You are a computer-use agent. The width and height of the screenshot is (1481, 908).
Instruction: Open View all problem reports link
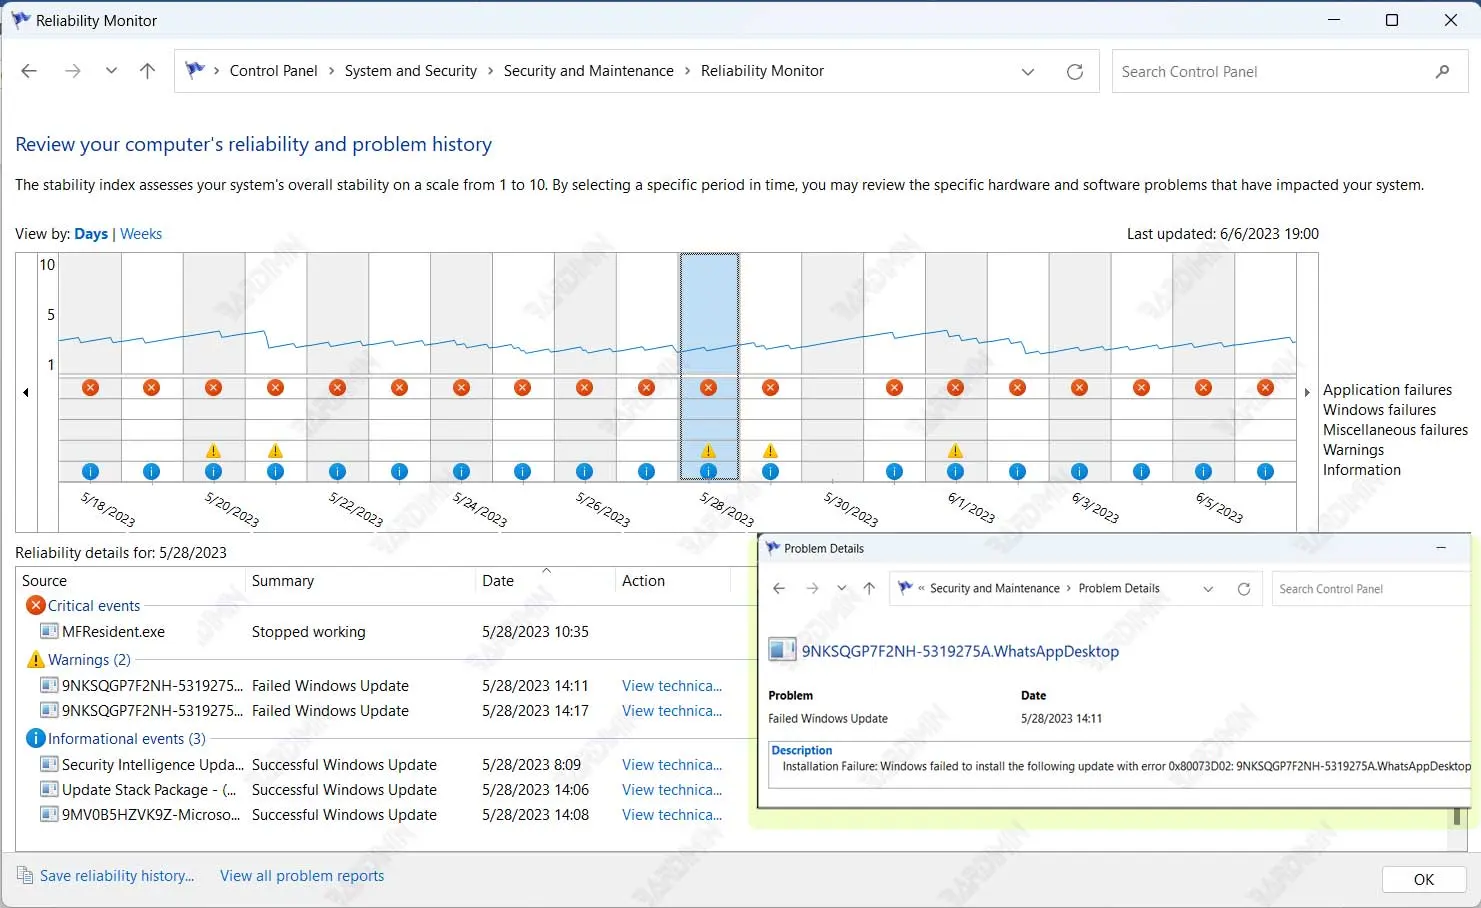pyautogui.click(x=302, y=876)
